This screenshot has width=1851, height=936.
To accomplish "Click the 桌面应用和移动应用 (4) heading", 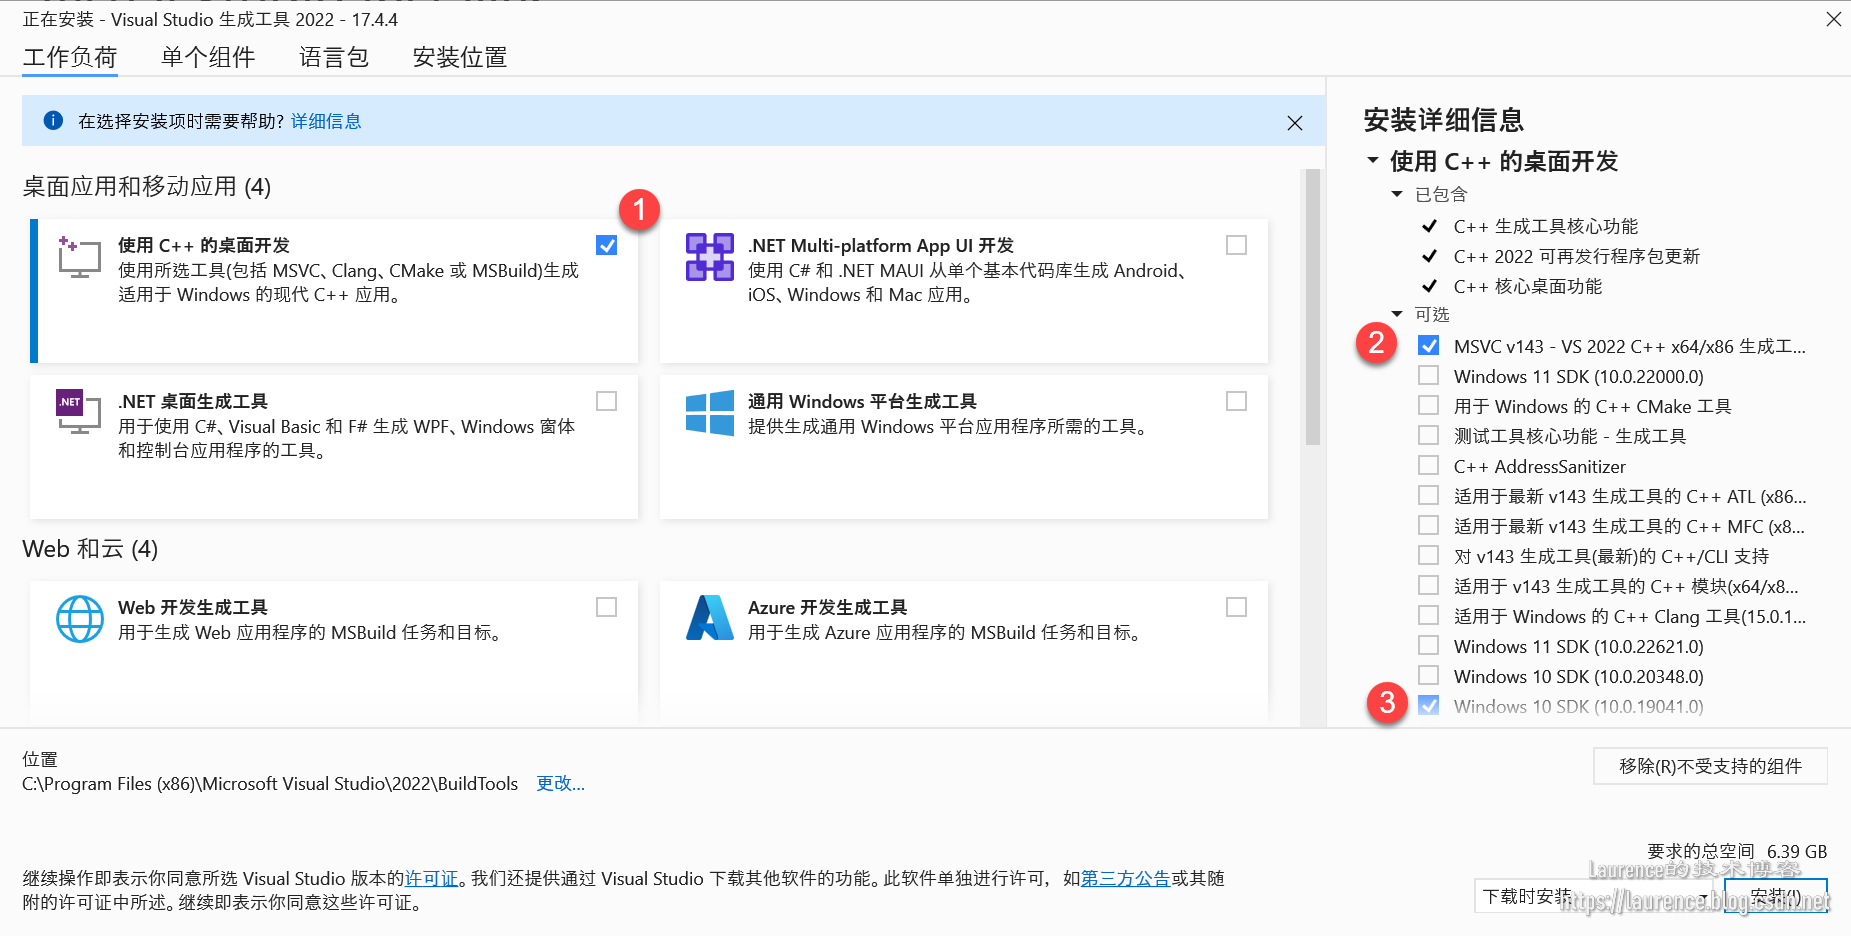I will pyautogui.click(x=147, y=187).
